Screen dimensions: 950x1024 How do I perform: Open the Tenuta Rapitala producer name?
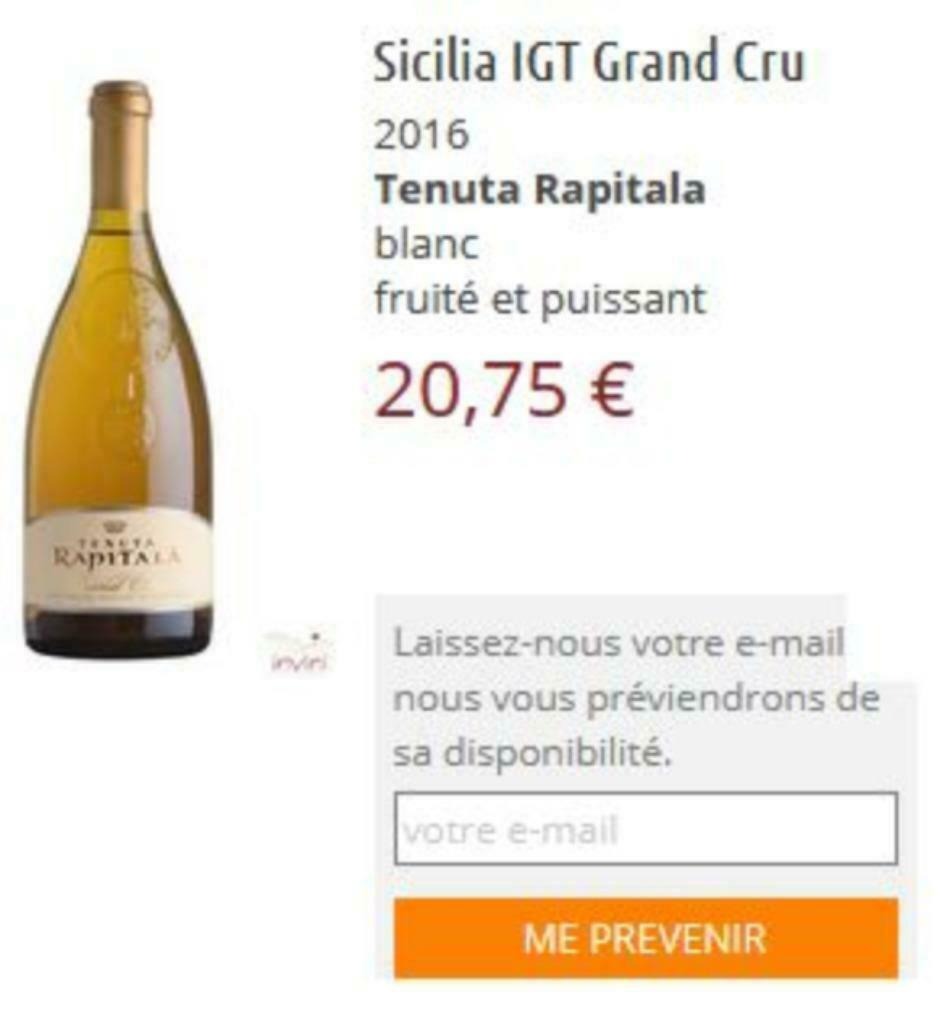click(540, 190)
